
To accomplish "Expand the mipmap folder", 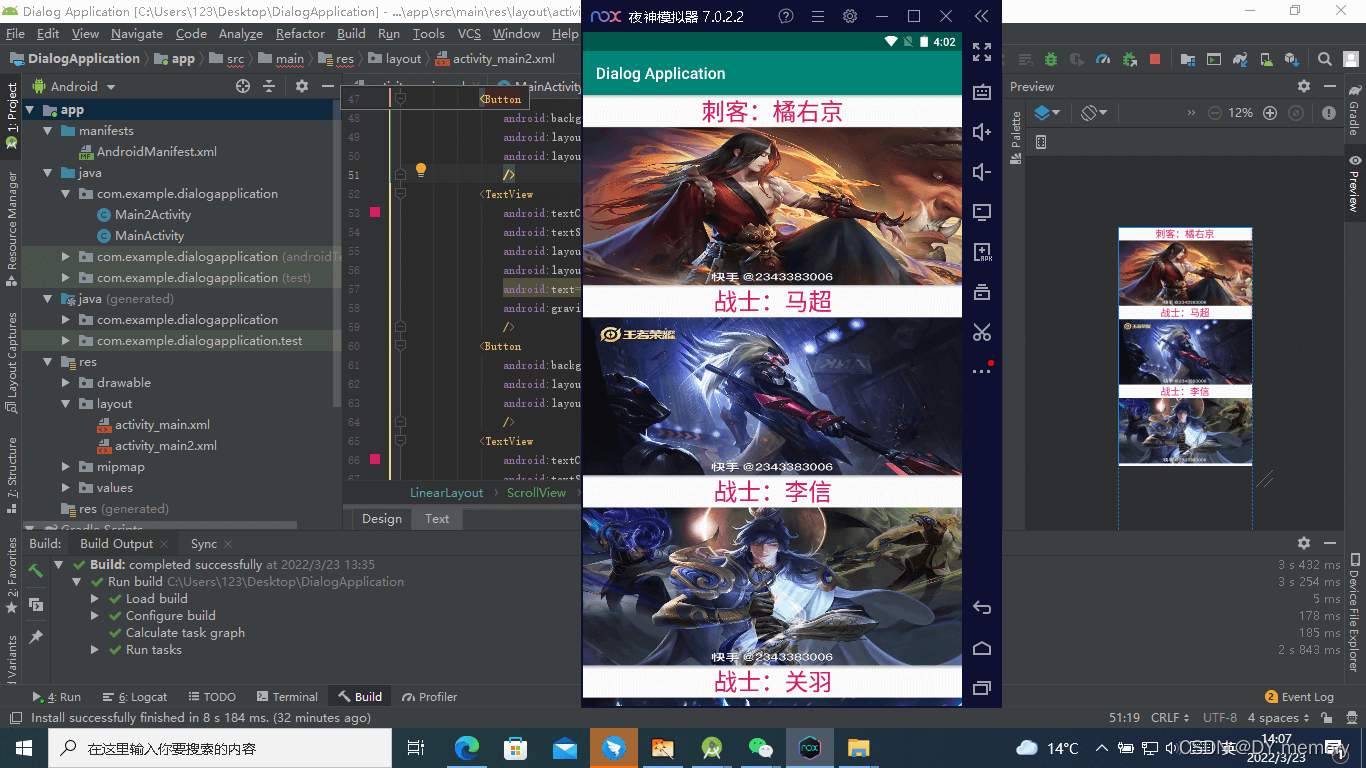I will click(66, 467).
